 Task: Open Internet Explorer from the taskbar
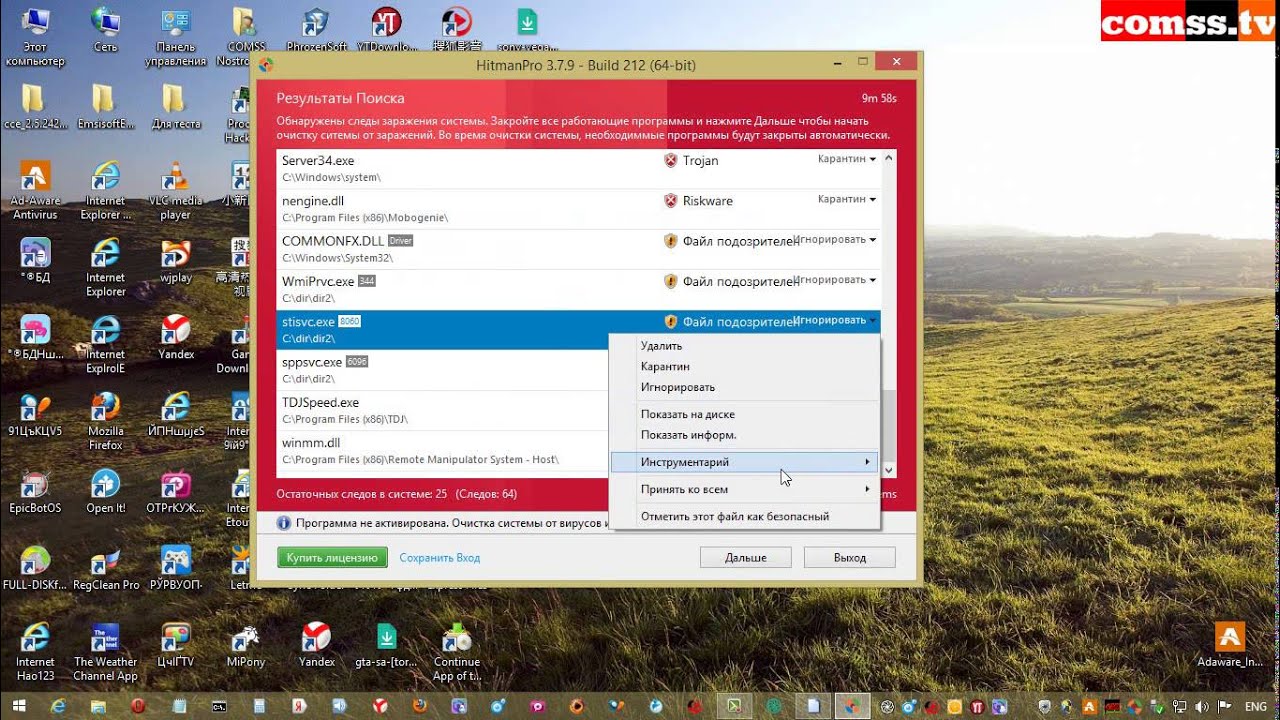(58, 706)
